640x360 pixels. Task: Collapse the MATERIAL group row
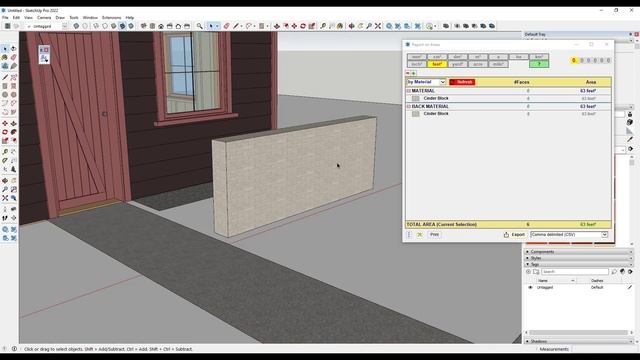[x=409, y=91]
